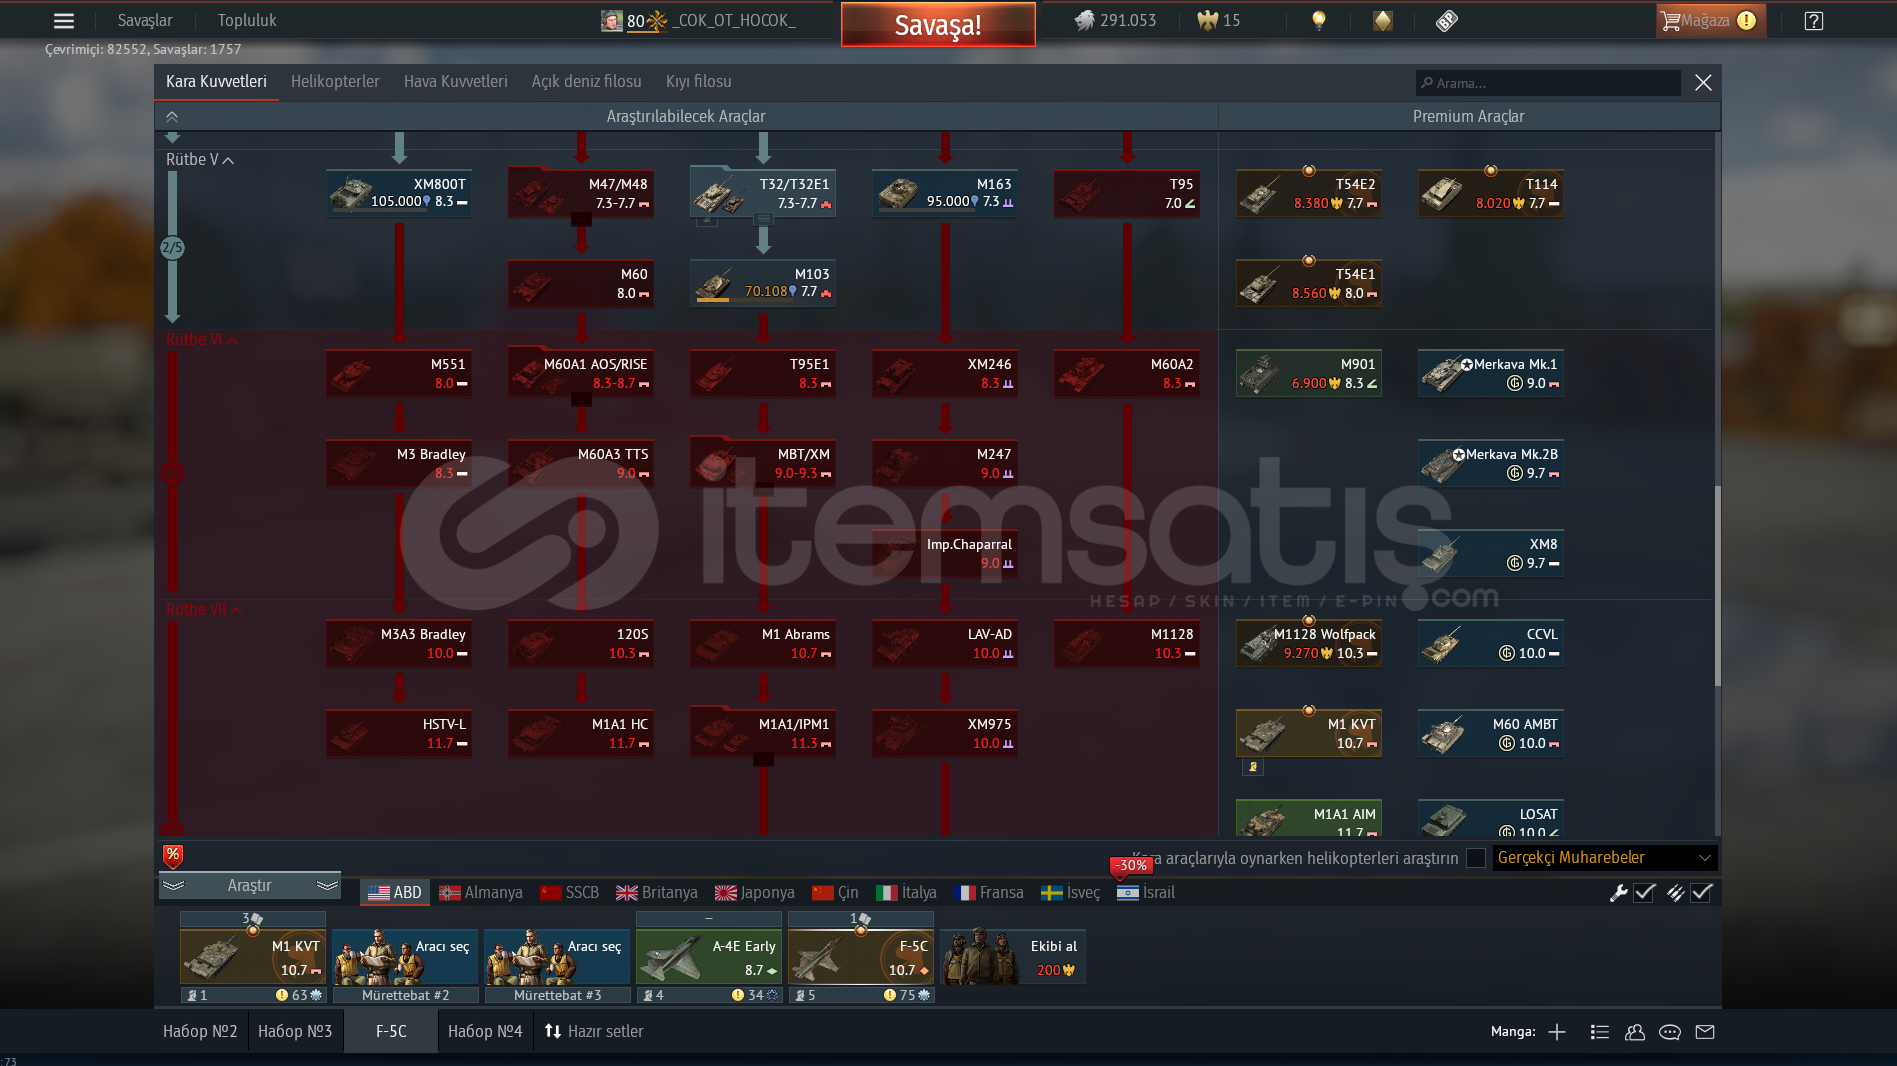Select premium T54E2 vehicle card
Screen dimensions: 1897x1066
click(x=1309, y=193)
